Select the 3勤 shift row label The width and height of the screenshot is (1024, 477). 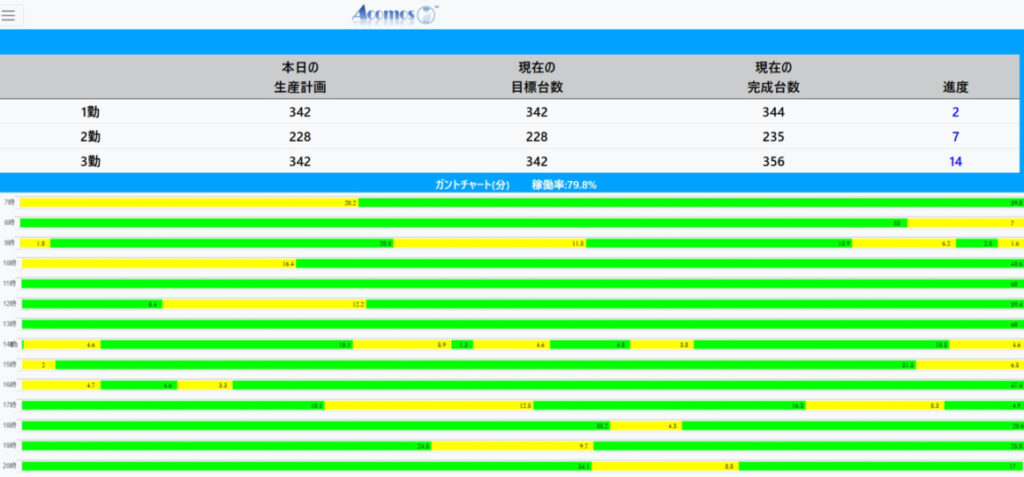tap(90, 162)
